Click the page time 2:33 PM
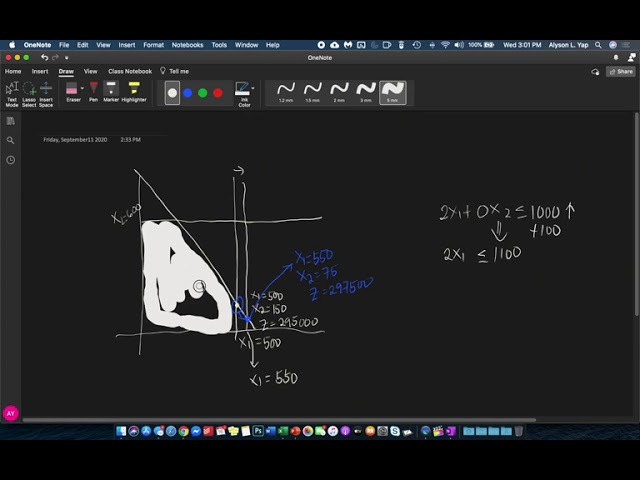Viewport: 640px width, 480px height. [131, 140]
